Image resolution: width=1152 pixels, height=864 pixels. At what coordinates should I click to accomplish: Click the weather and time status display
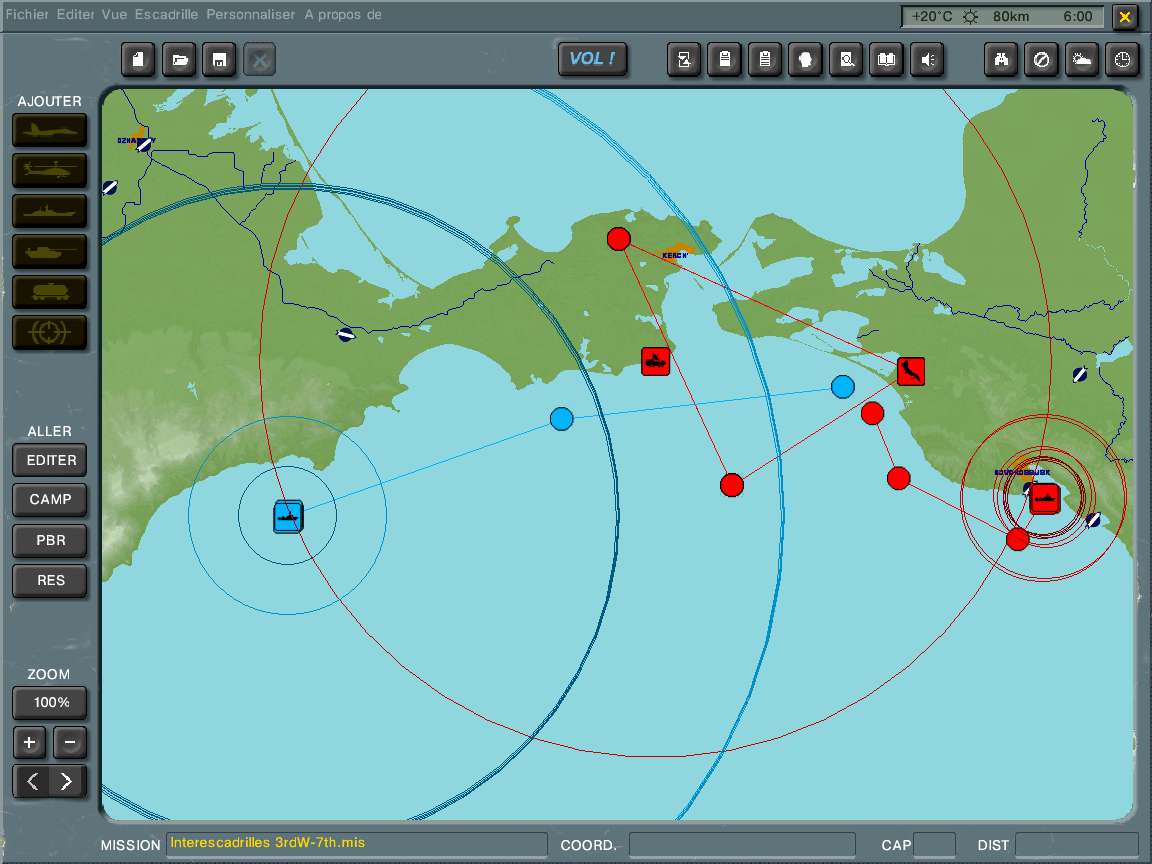click(x=1002, y=16)
